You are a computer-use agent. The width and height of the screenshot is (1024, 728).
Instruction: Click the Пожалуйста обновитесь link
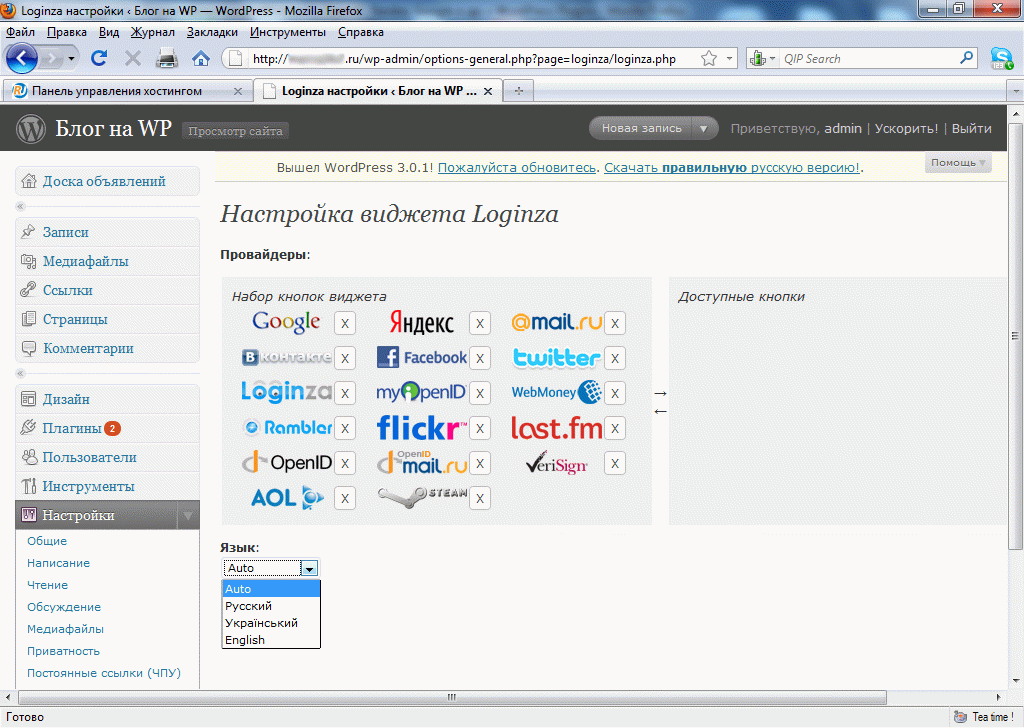point(517,167)
